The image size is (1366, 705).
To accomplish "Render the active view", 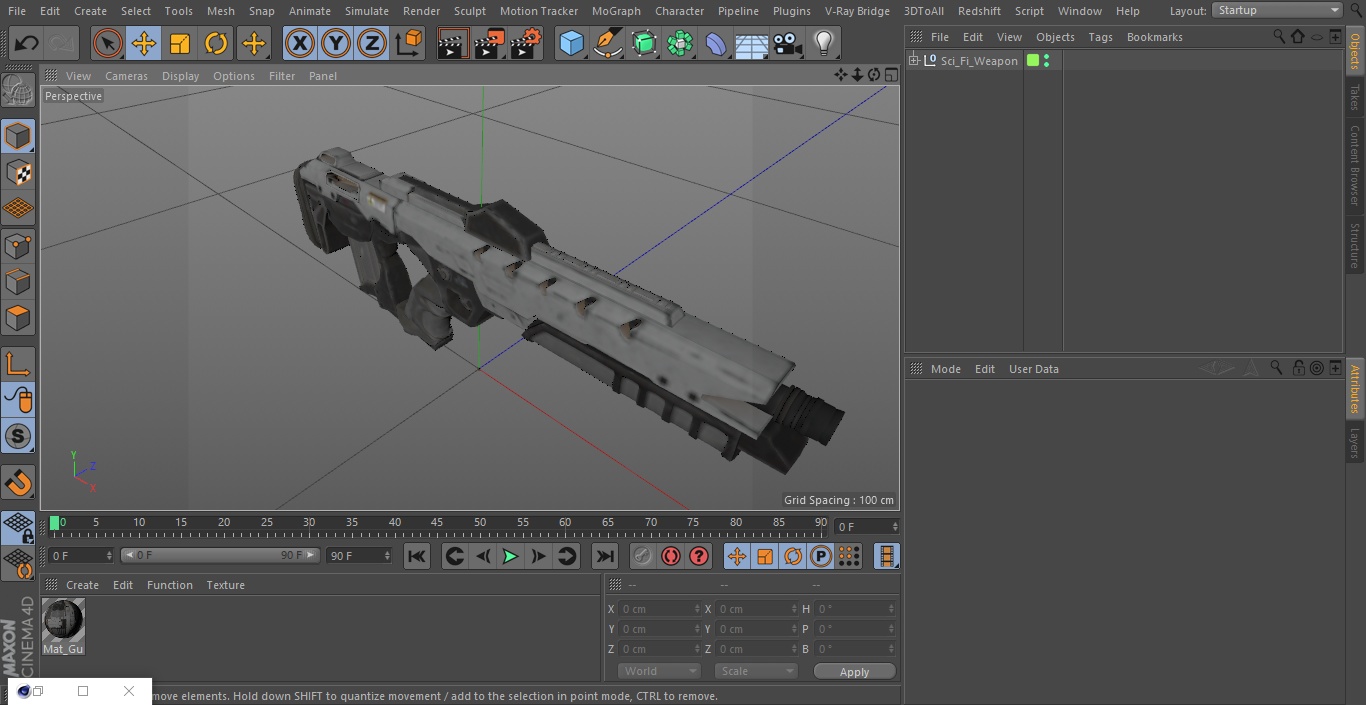I will pyautogui.click(x=453, y=43).
